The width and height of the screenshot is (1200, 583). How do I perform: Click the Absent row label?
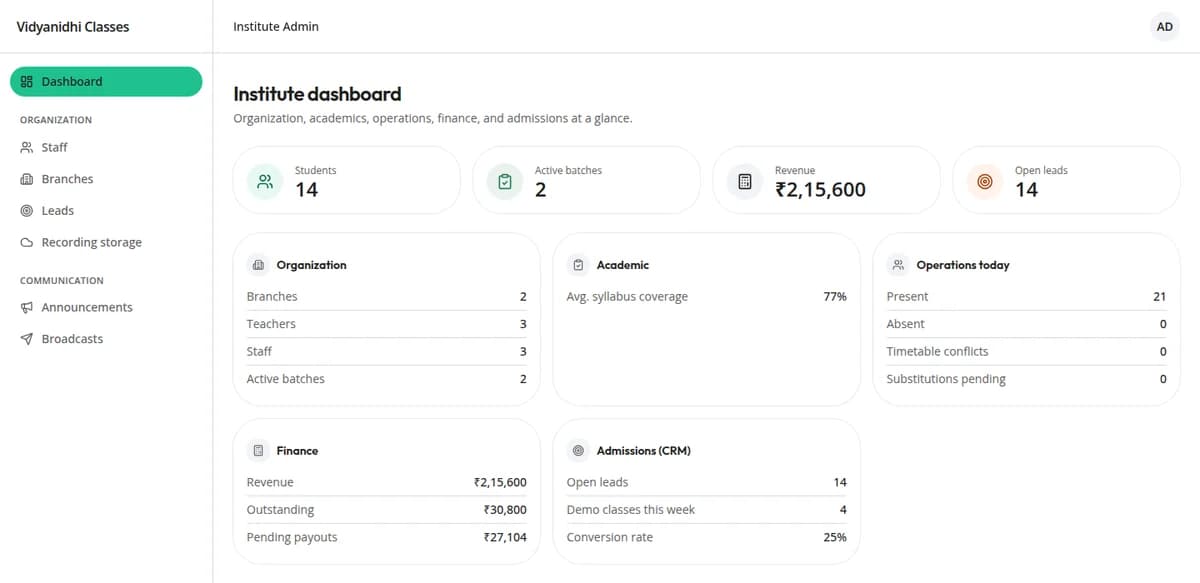tap(905, 324)
